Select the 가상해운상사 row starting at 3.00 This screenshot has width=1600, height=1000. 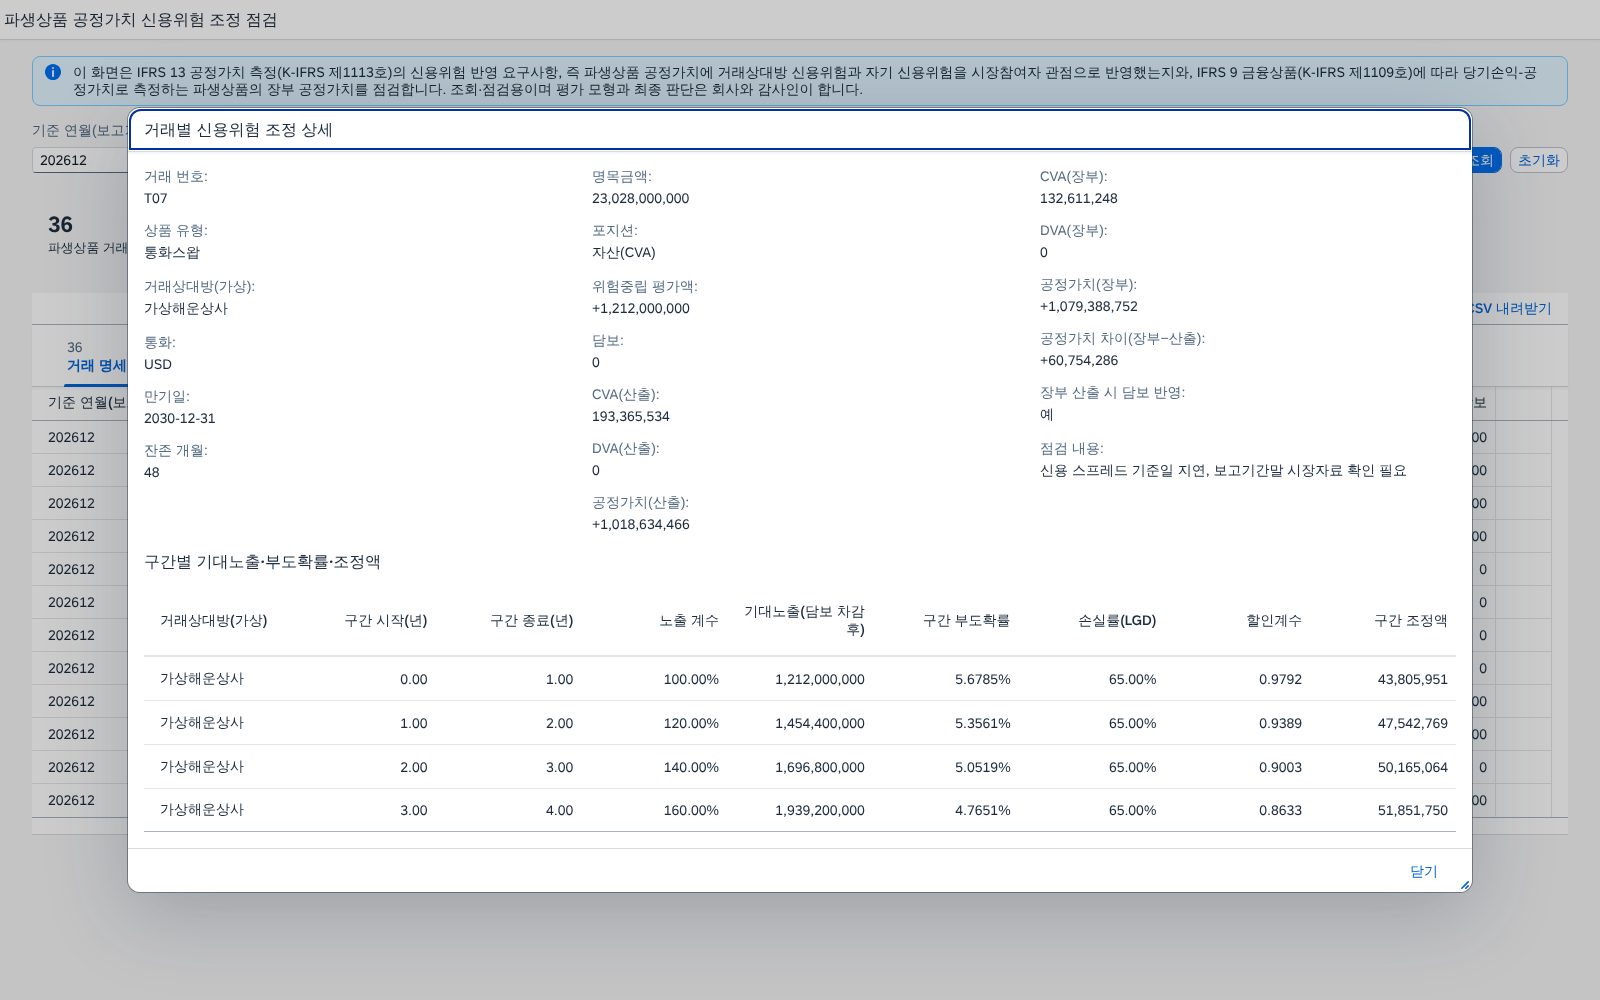800,810
